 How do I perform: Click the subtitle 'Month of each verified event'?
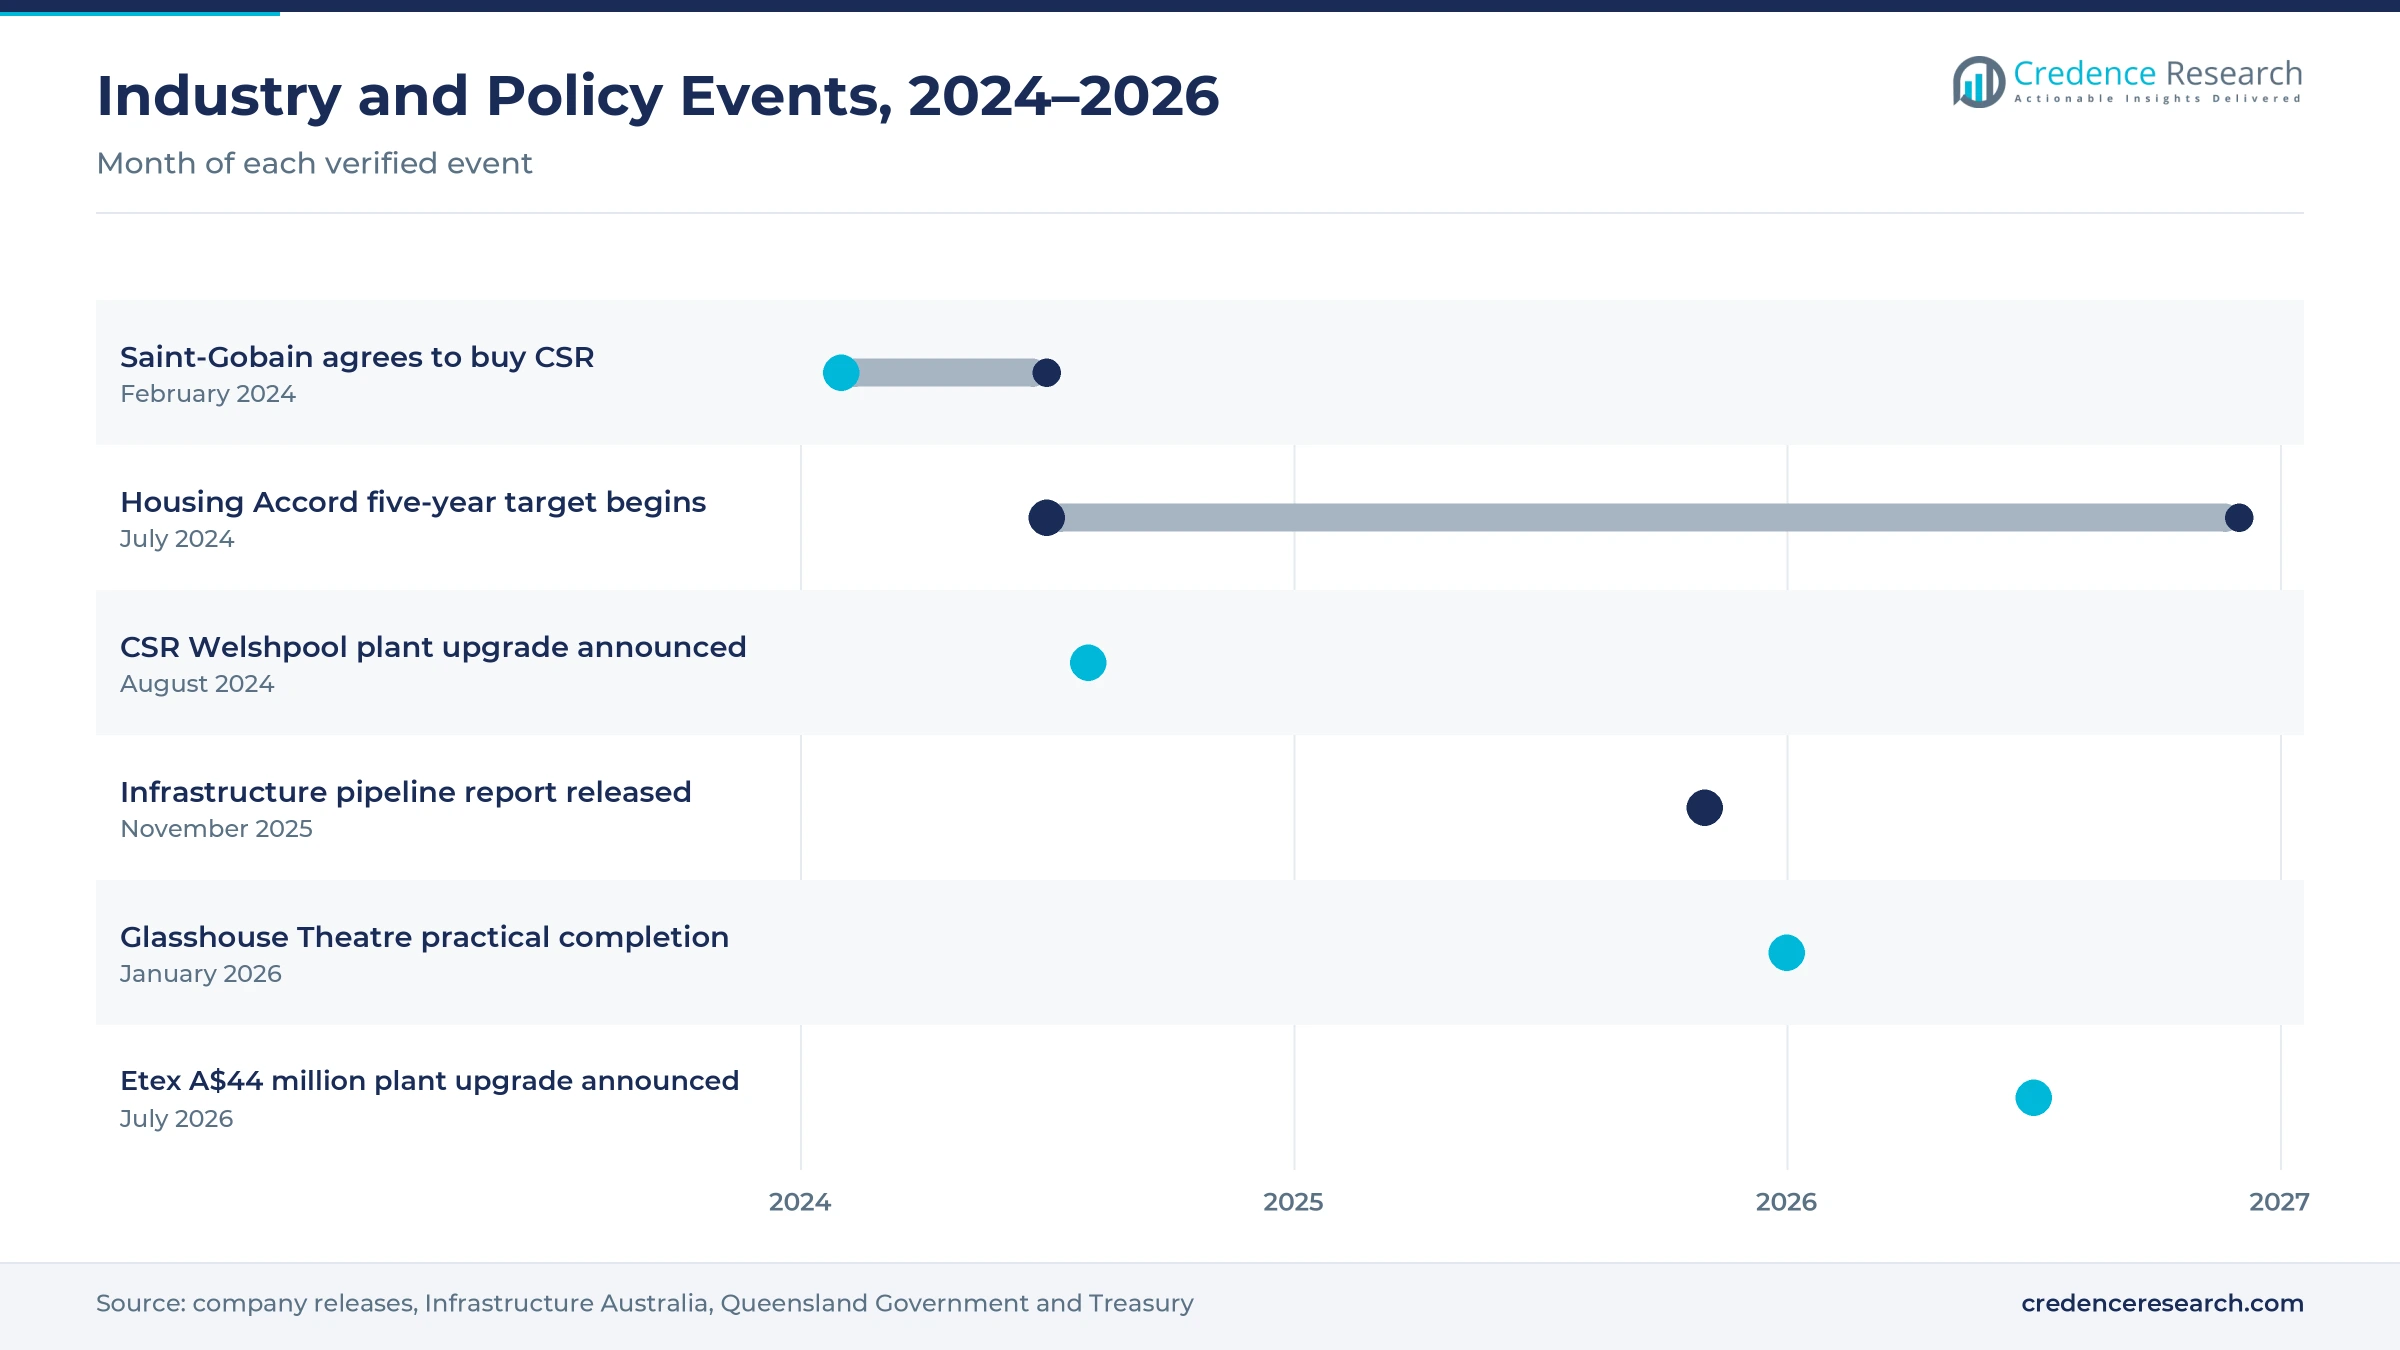click(314, 163)
